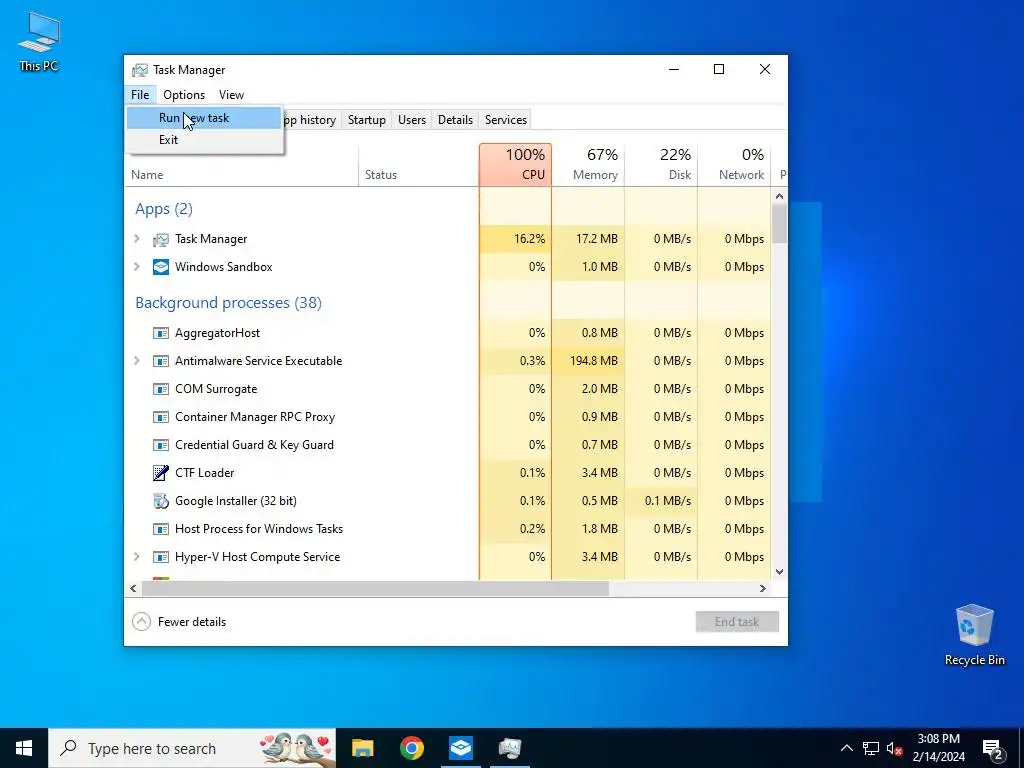Expand Antimalware Service Executable process
Viewport: 1024px width, 768px height.
click(x=136, y=360)
